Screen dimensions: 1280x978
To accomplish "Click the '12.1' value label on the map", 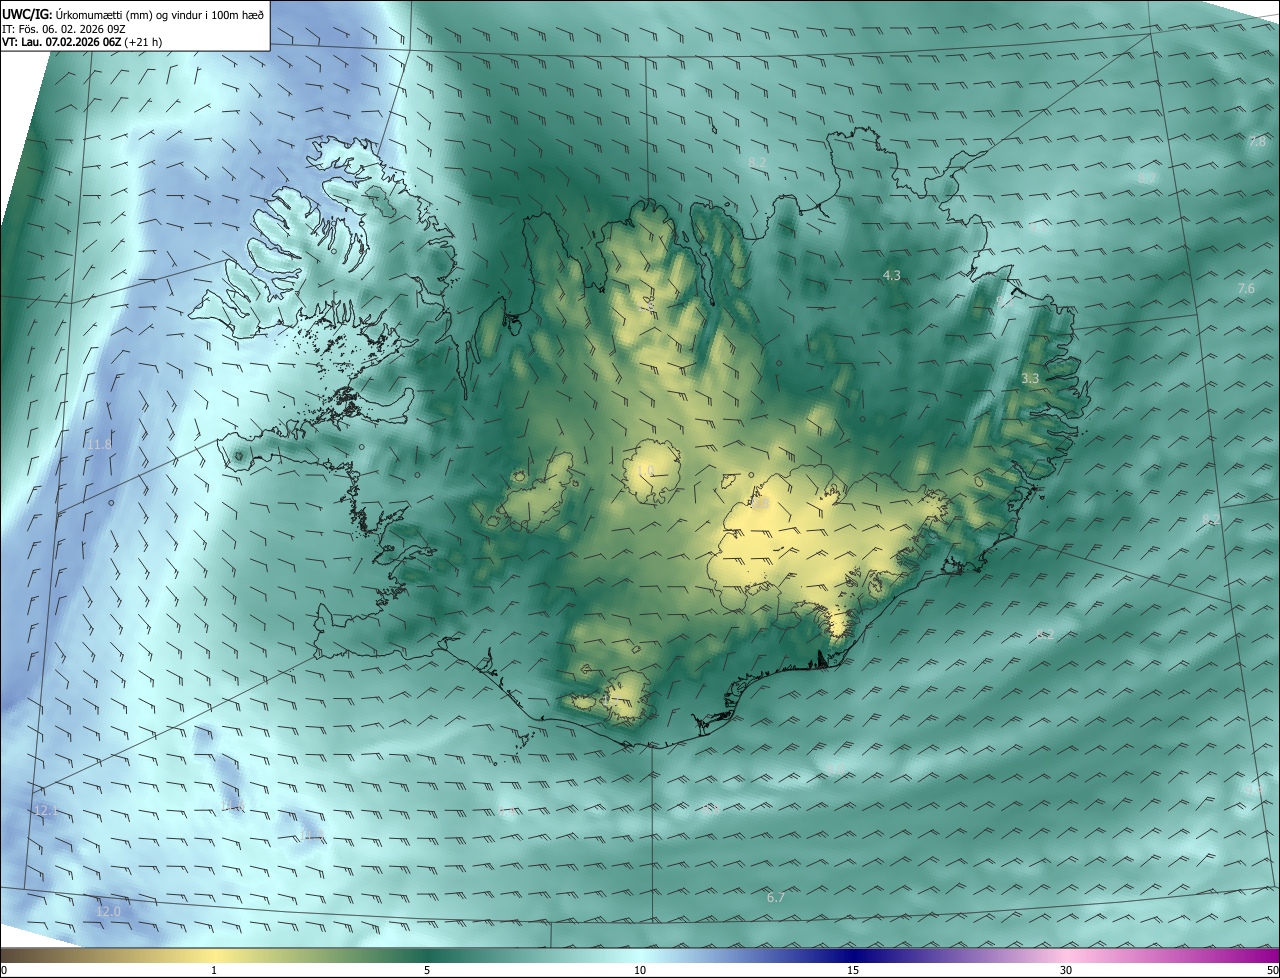I will [45, 811].
